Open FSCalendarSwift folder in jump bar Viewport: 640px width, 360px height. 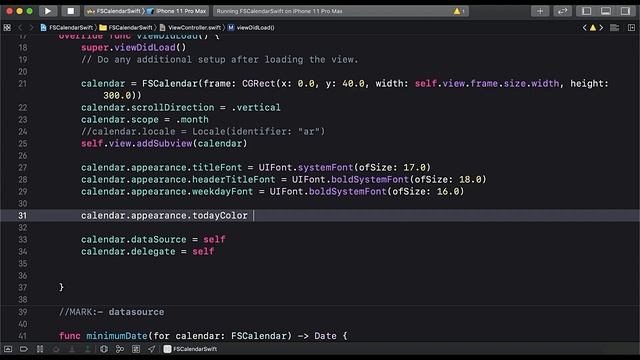tap(126, 28)
